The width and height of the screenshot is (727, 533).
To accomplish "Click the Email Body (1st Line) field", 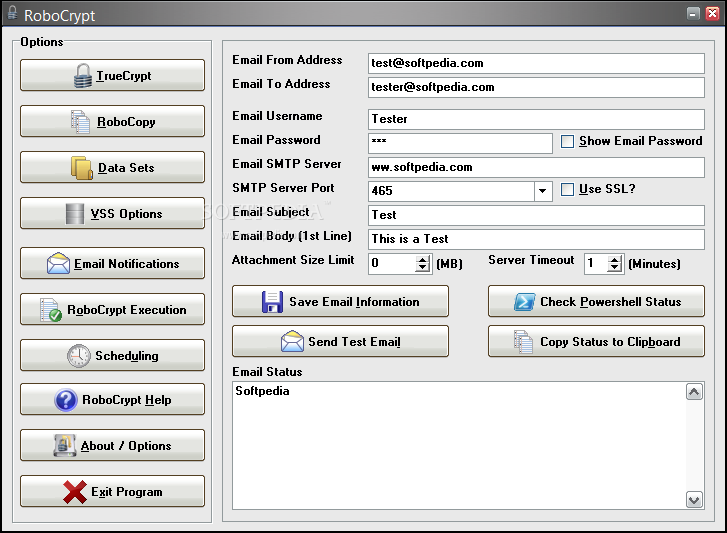I will (536, 239).
